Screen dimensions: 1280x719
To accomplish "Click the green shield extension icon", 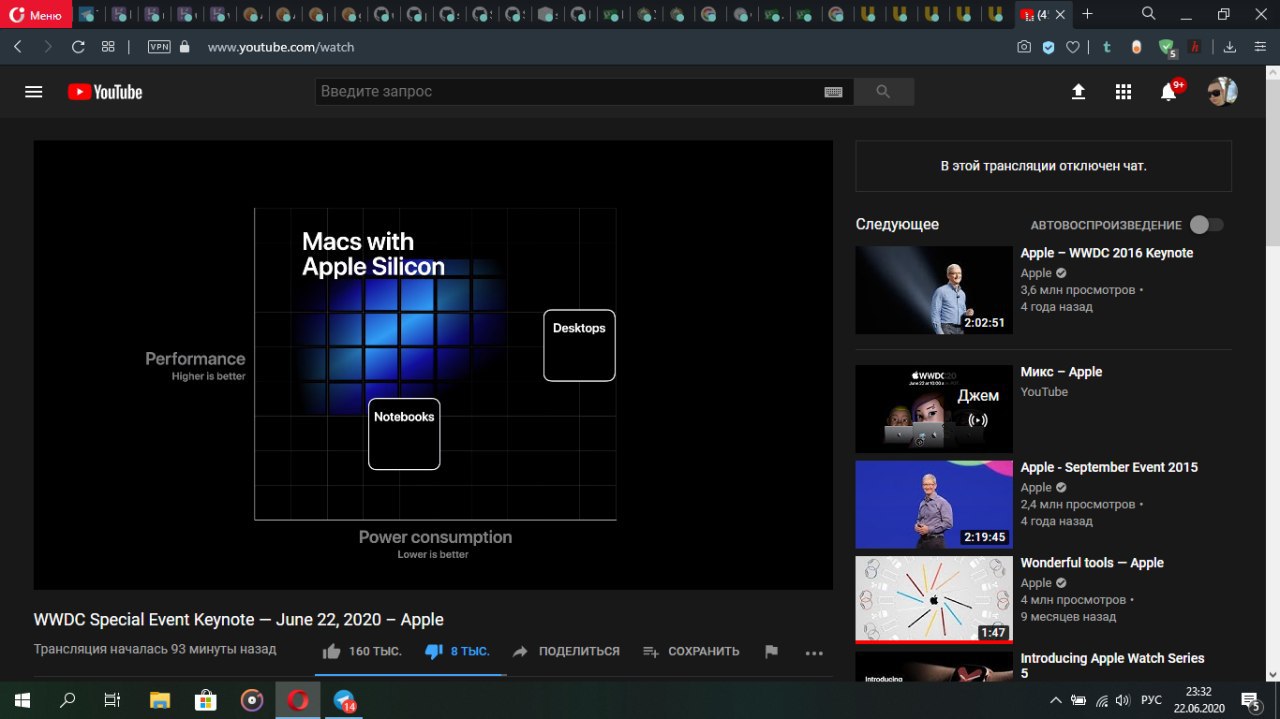I will (1167, 47).
